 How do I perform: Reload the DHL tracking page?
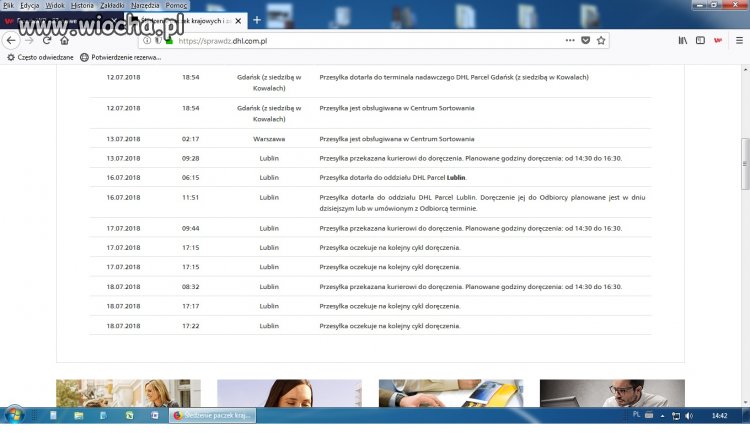click(x=47, y=41)
